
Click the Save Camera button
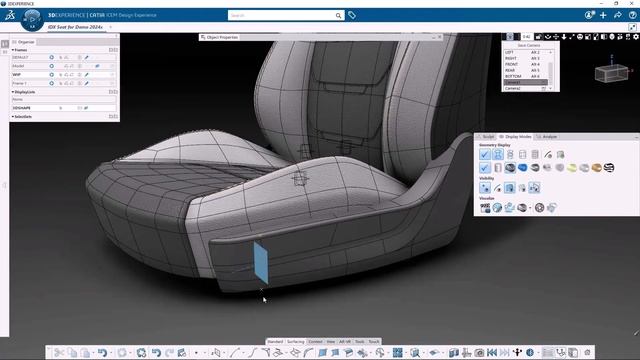click(529, 46)
